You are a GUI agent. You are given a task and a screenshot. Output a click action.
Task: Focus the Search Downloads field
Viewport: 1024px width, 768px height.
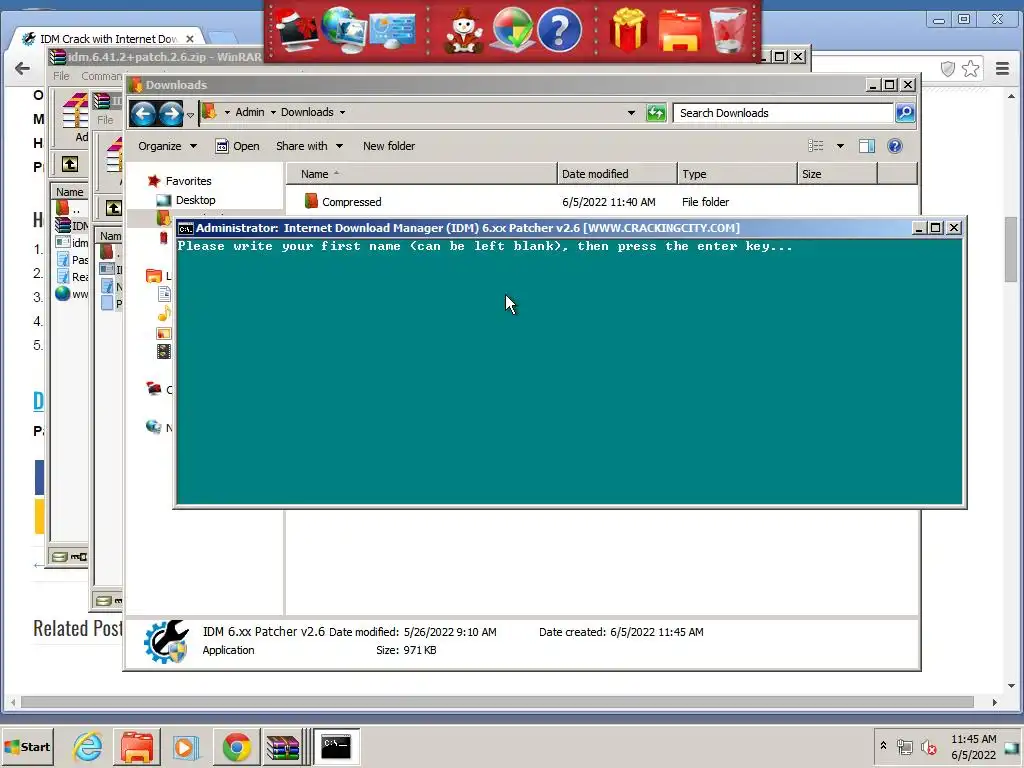783,113
